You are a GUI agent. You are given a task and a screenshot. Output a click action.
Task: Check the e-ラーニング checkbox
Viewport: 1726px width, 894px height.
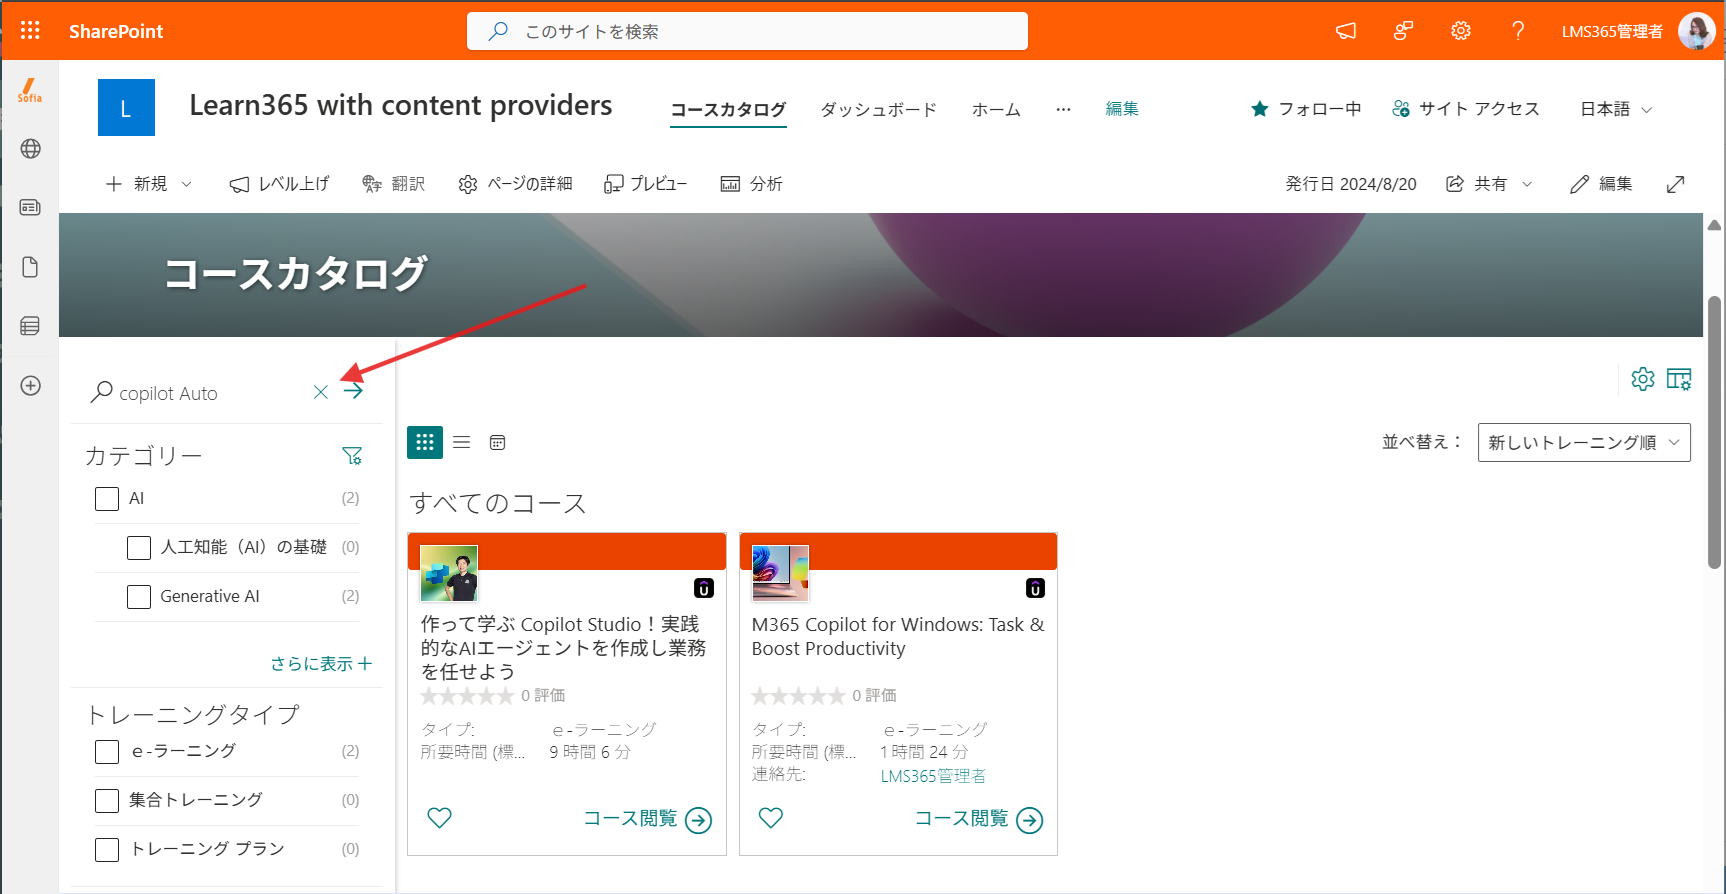point(107,752)
